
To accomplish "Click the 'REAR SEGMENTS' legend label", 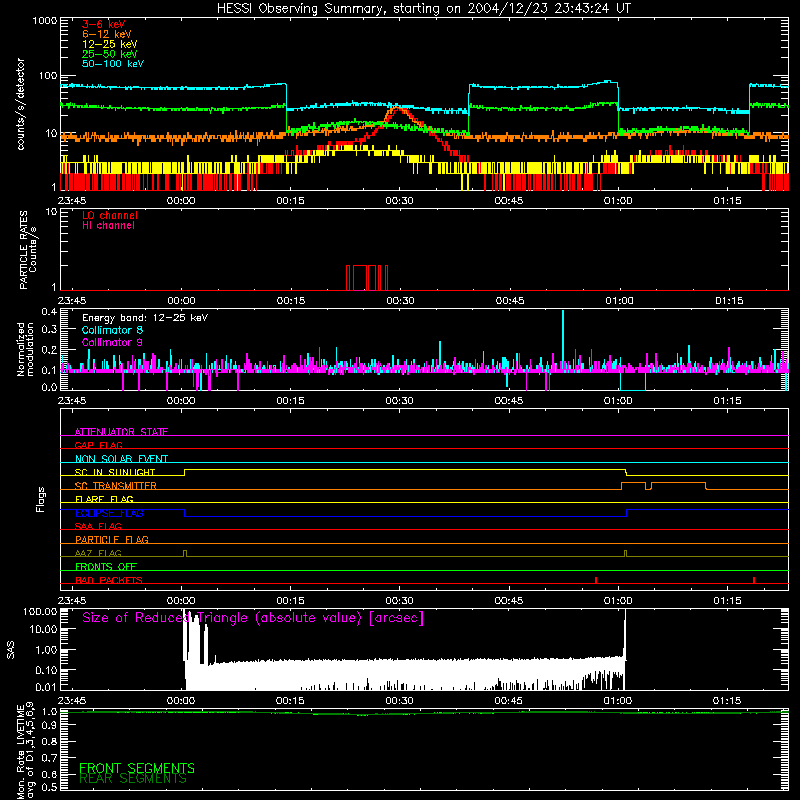I will pos(133,779).
